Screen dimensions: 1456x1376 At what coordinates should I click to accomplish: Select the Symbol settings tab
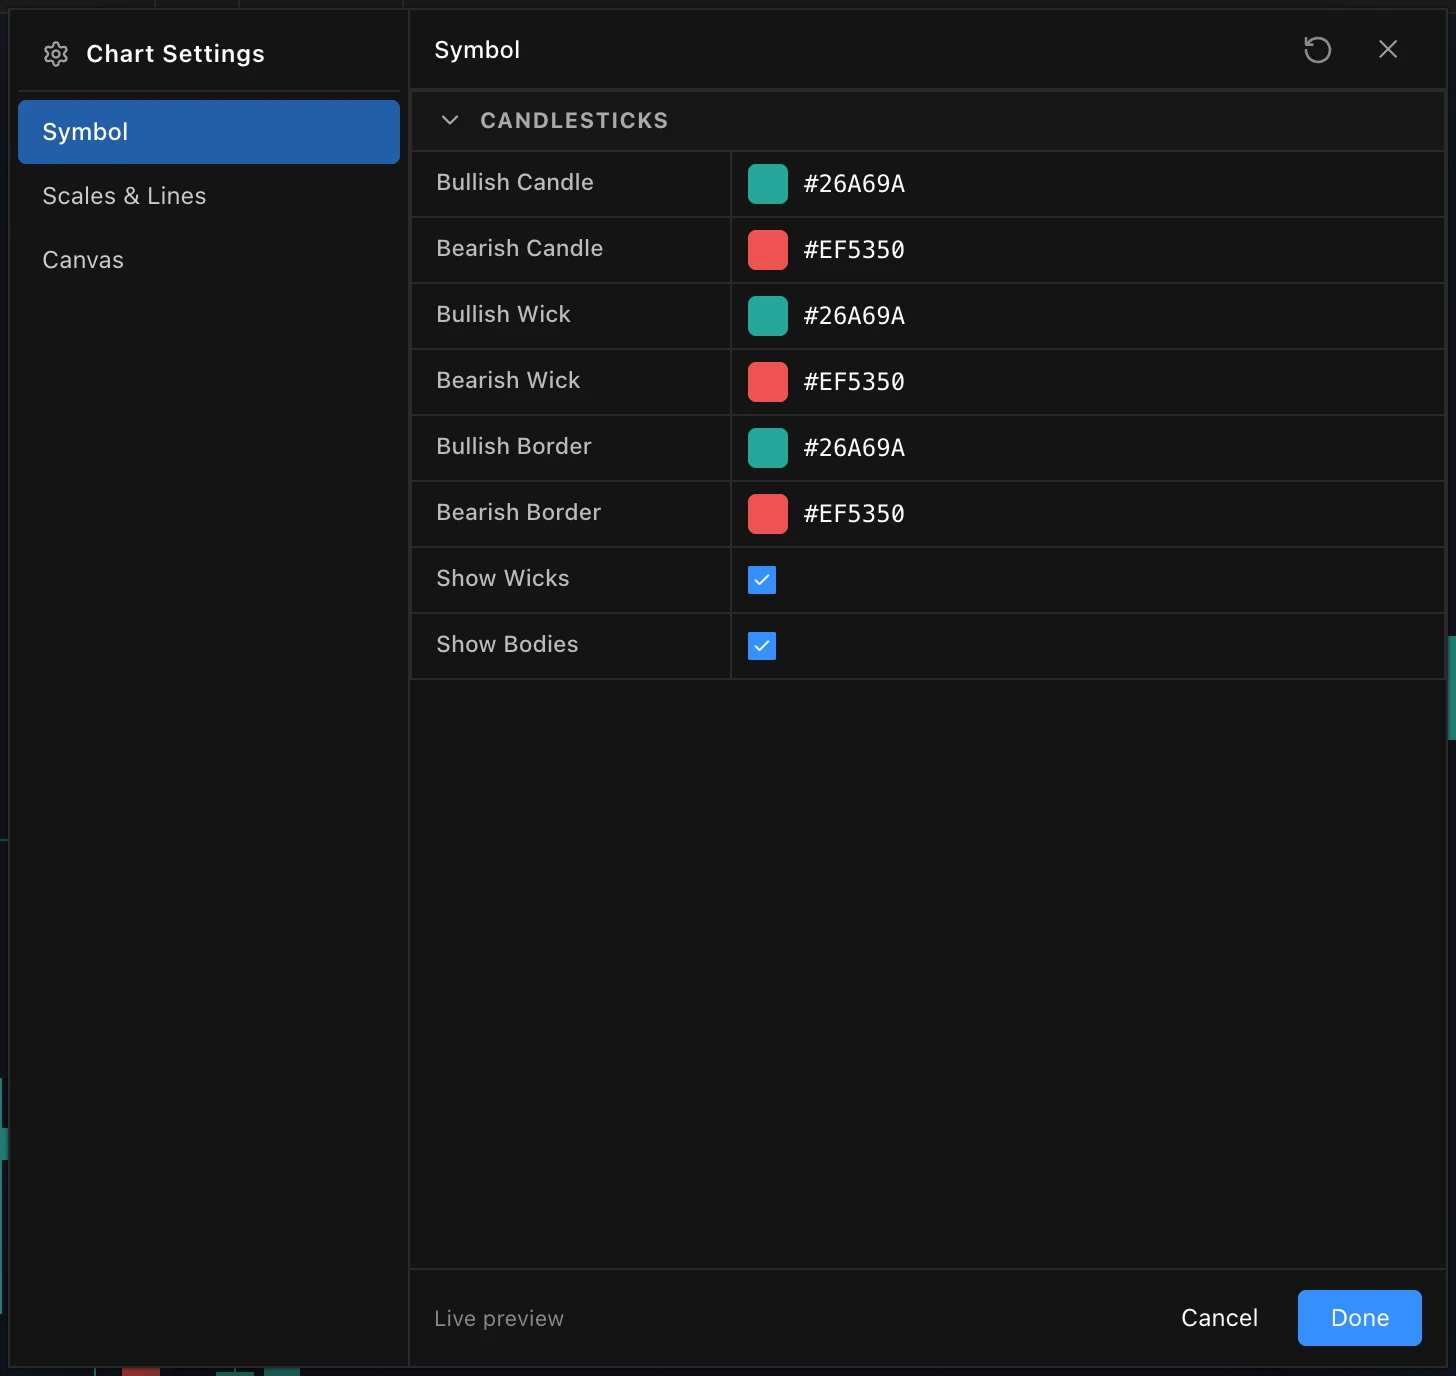[209, 132]
